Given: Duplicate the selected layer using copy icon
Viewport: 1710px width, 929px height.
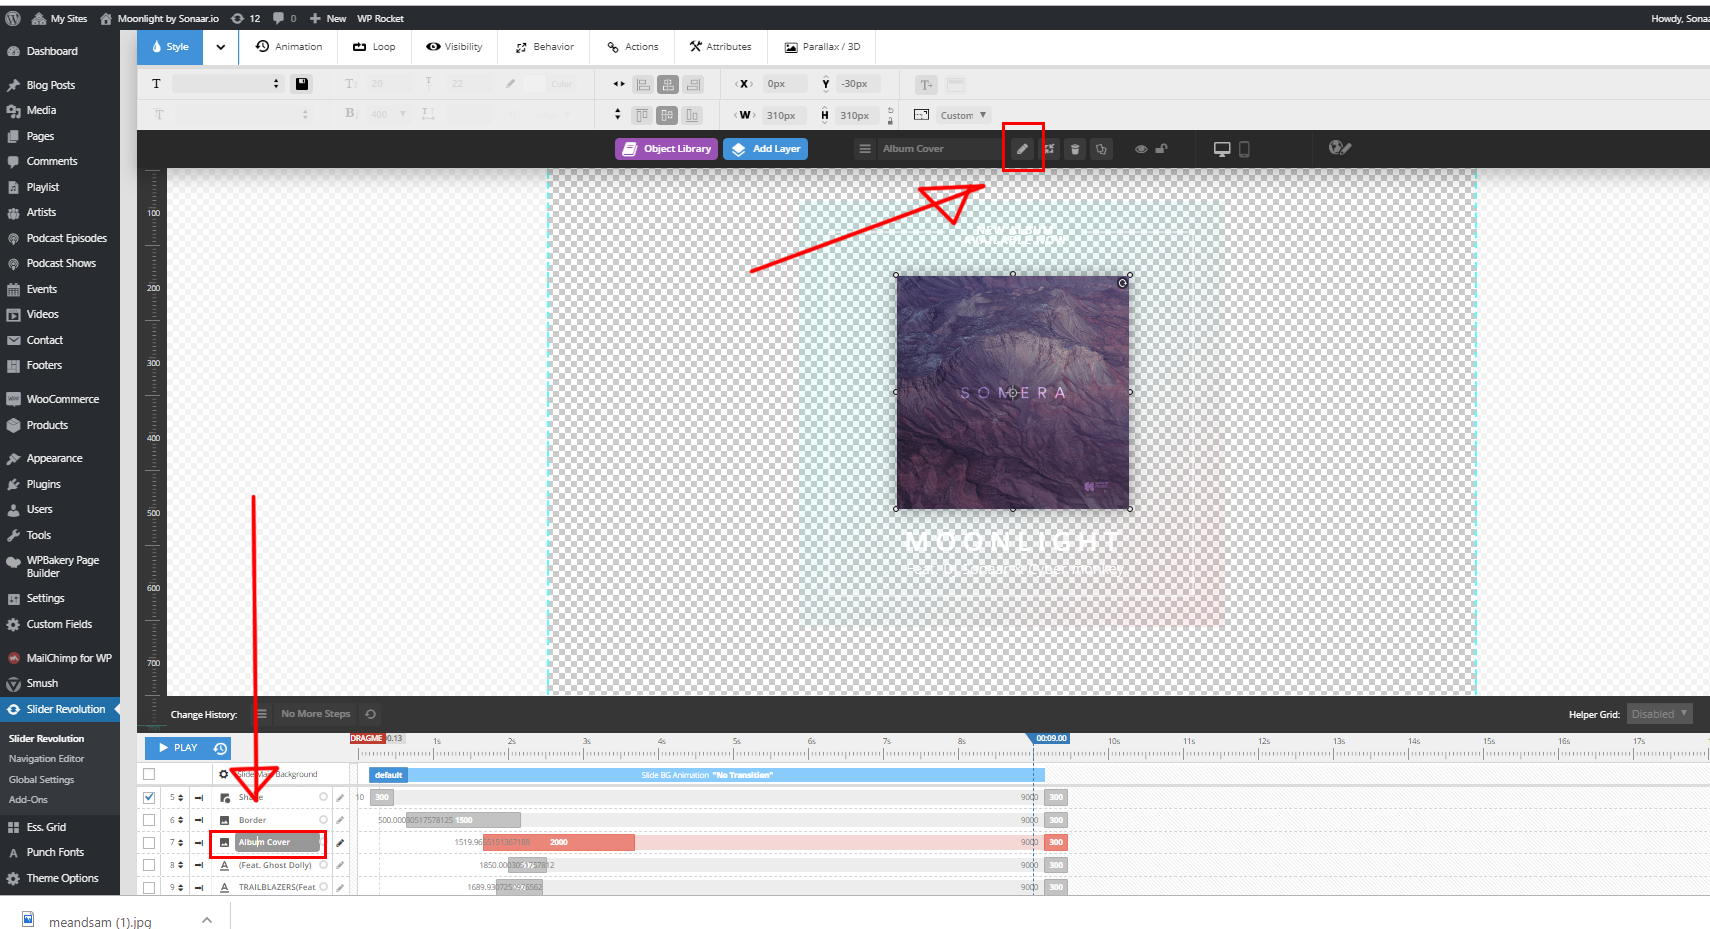Looking at the screenshot, I should coord(1101,149).
